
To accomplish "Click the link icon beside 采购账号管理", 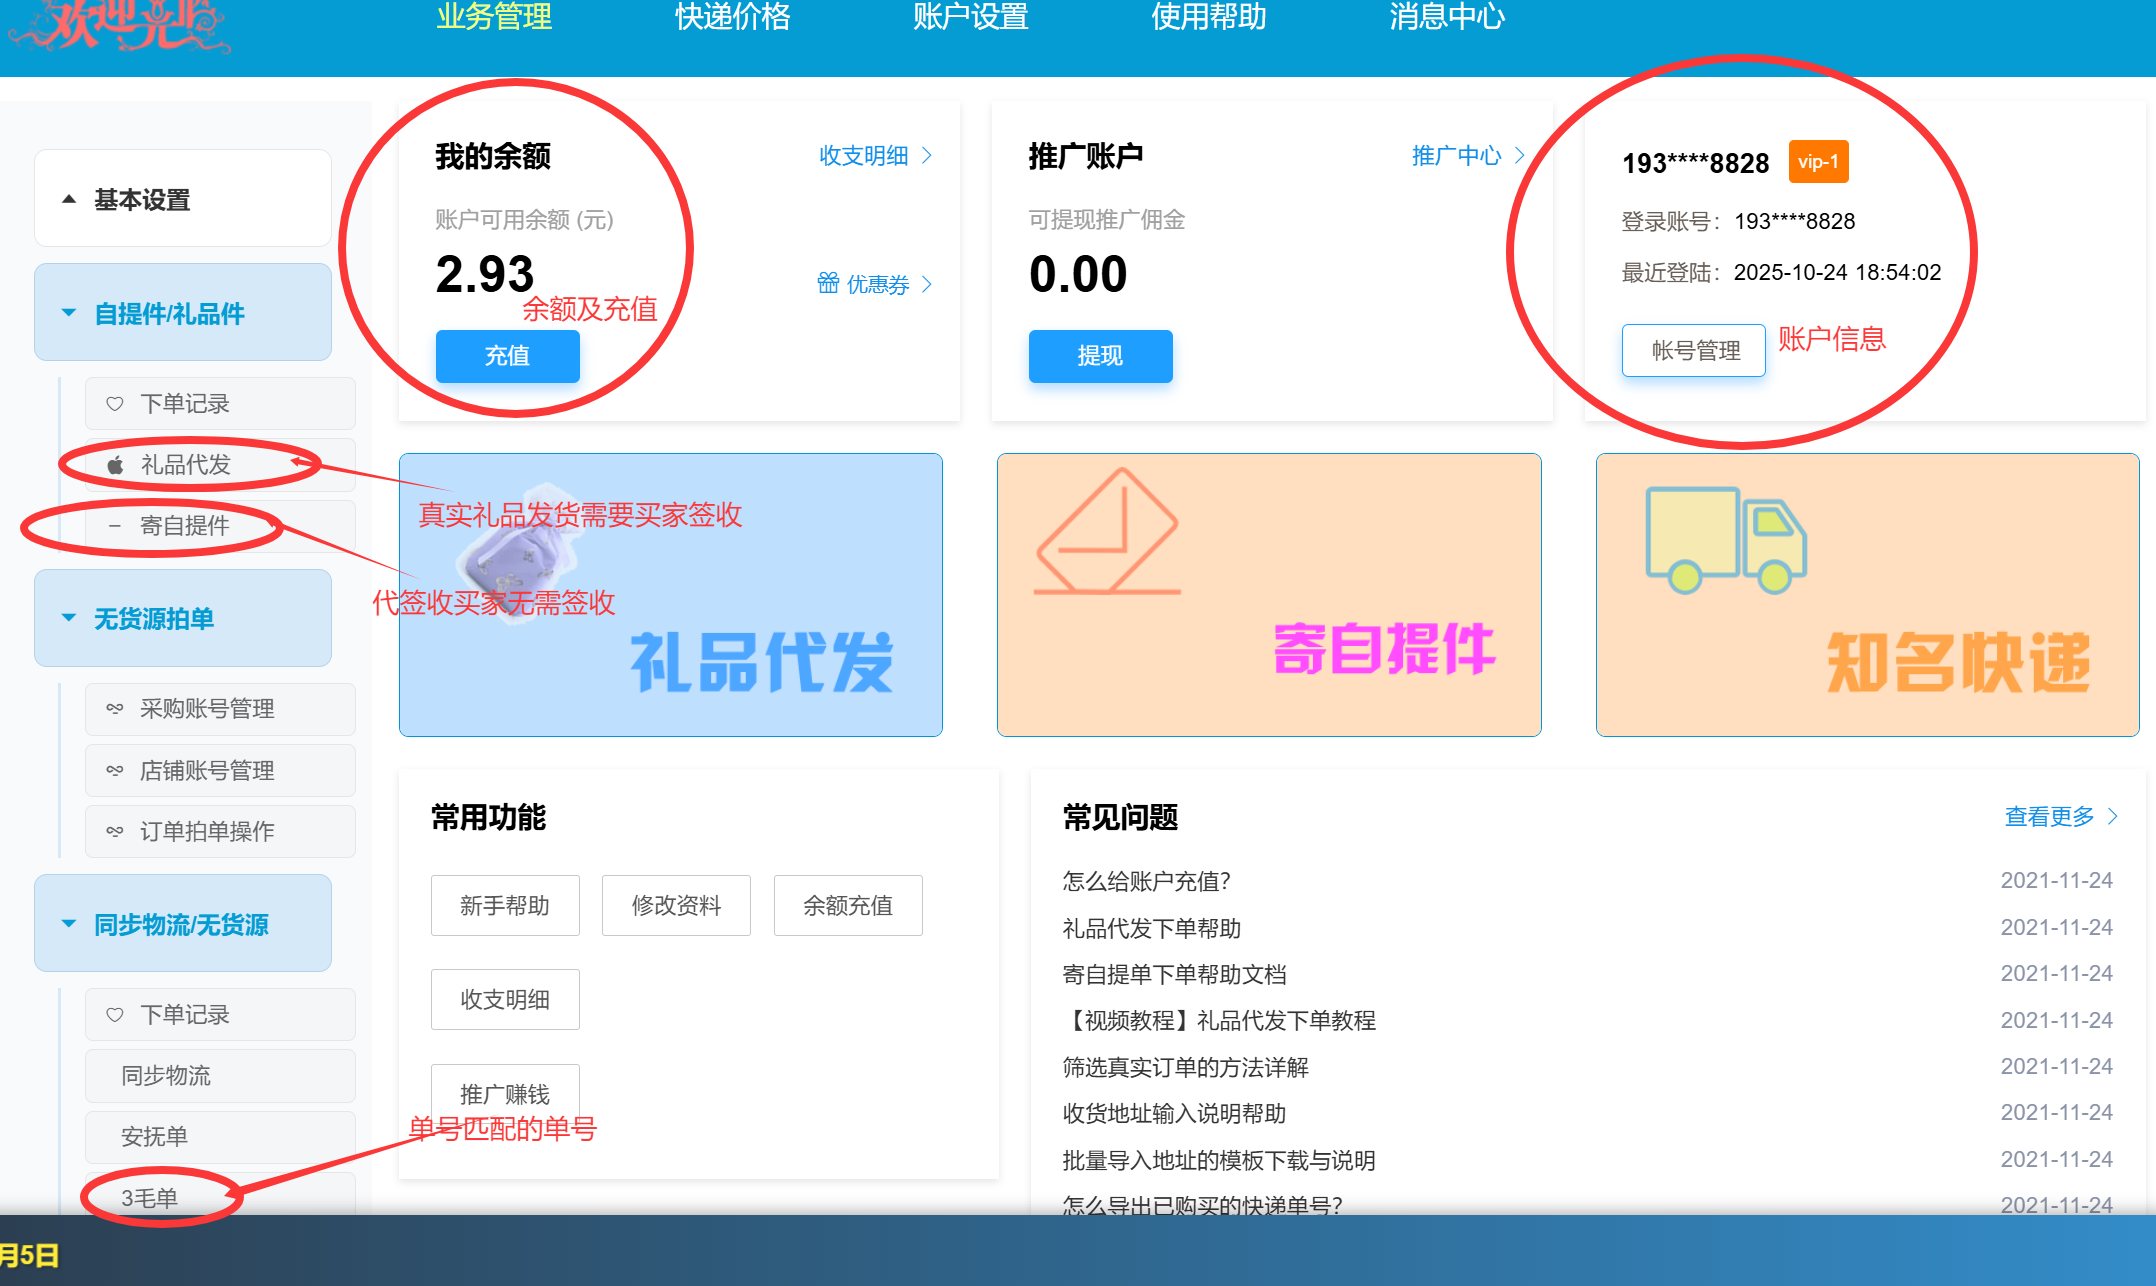I will (115, 709).
